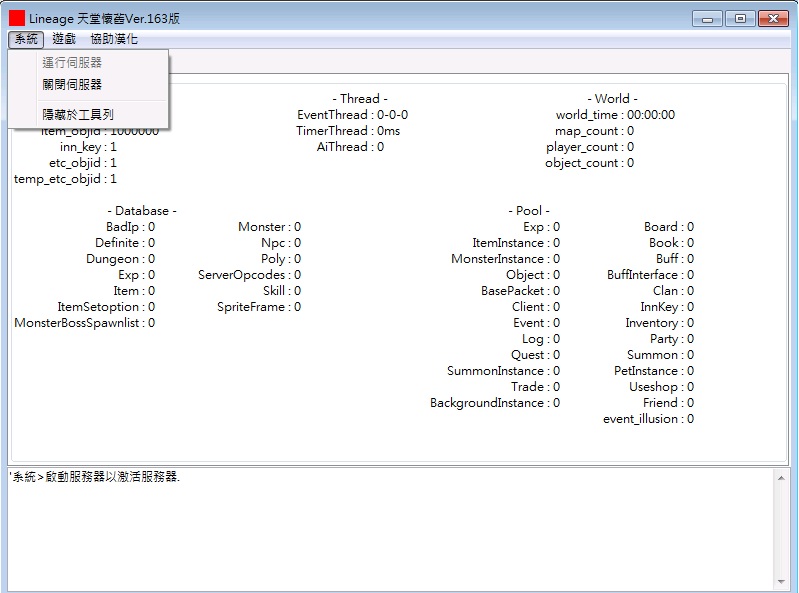Open the 系統 menu
799x593 pixels.
26,39
